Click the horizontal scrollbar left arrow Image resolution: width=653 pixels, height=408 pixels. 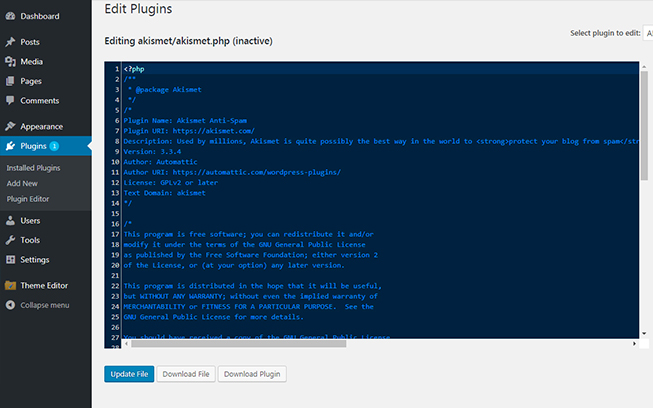126,343
